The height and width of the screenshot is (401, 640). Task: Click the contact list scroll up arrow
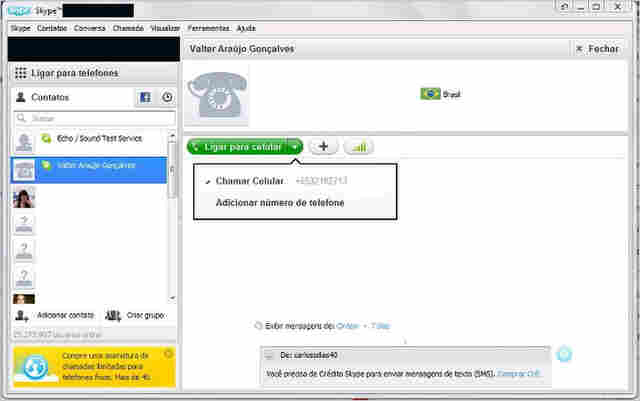pyautogui.click(x=172, y=136)
